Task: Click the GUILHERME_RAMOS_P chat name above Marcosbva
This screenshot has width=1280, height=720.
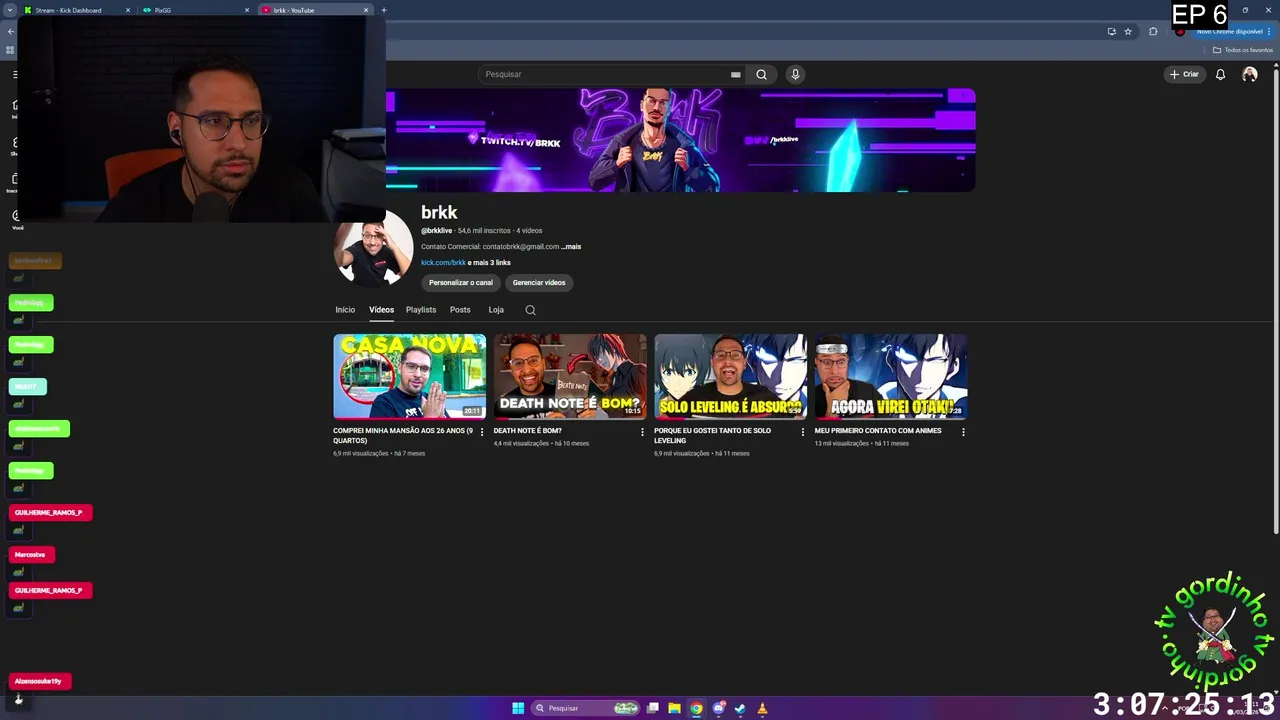Action: click(x=48, y=512)
